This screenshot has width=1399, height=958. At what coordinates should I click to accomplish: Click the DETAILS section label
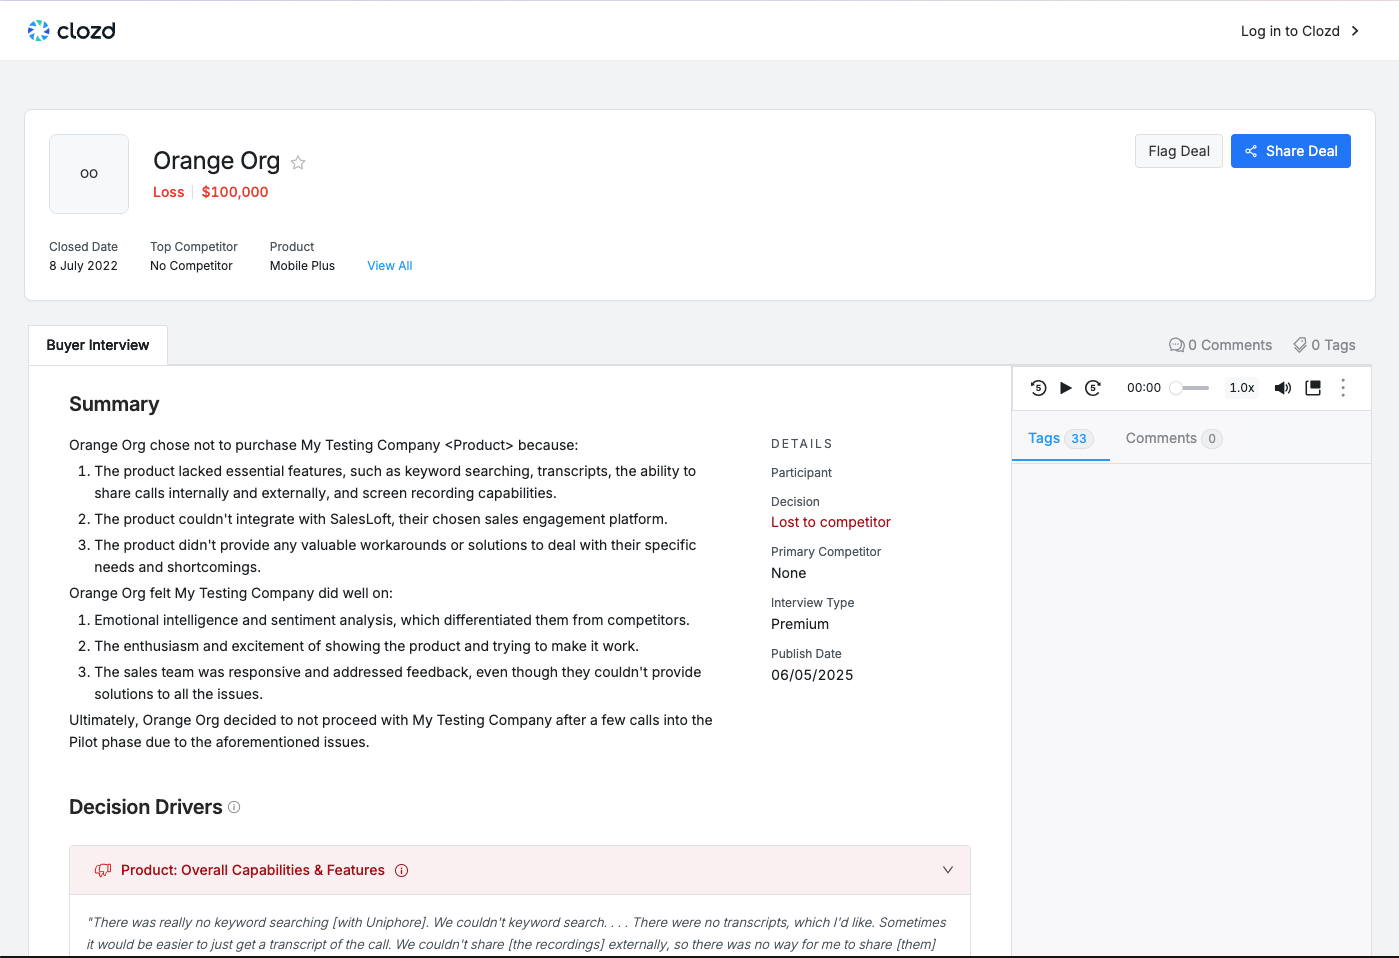pos(802,444)
